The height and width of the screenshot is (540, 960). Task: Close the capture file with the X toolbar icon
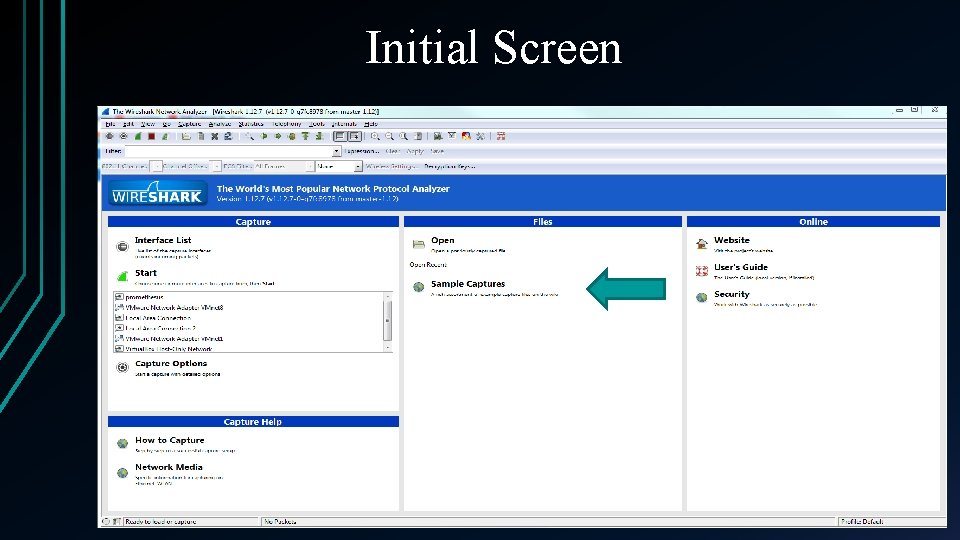214,137
